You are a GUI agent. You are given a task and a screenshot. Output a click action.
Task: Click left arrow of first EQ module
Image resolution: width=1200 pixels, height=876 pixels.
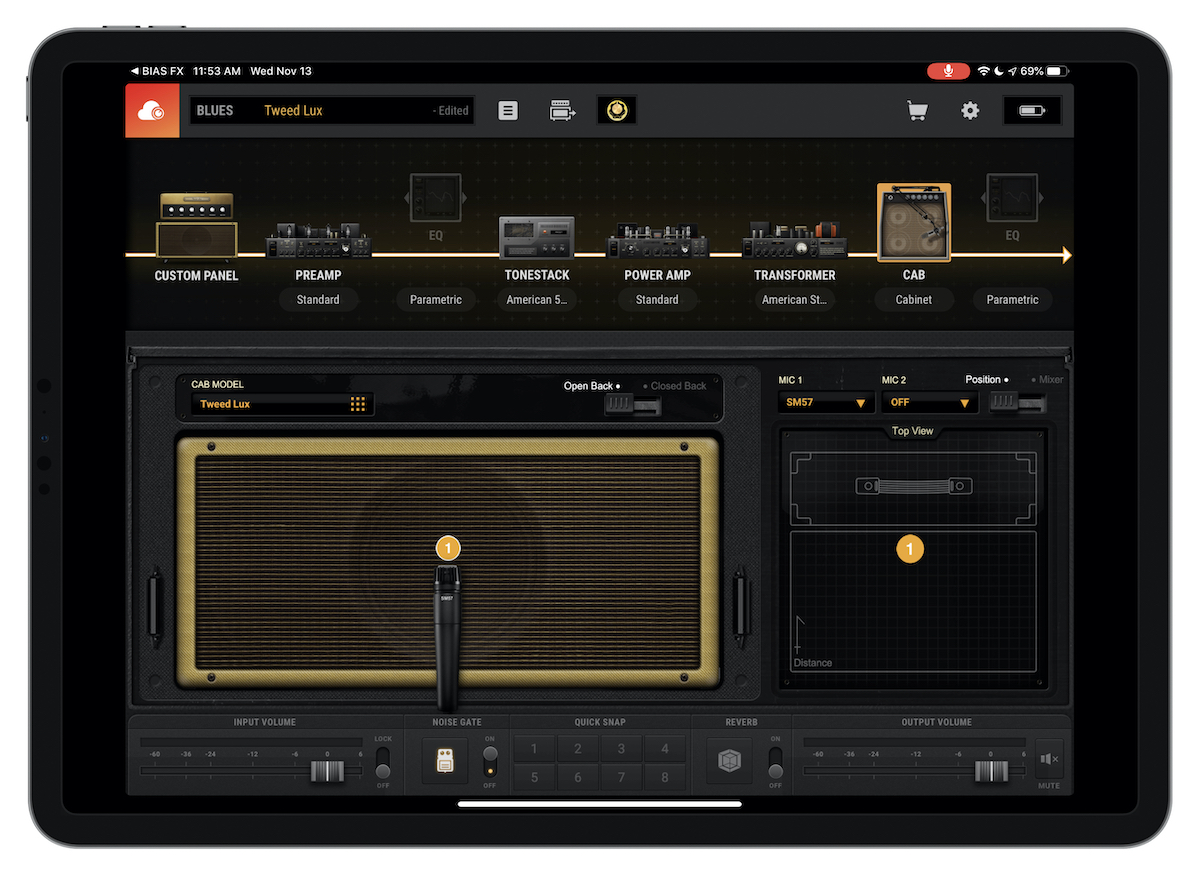407,199
